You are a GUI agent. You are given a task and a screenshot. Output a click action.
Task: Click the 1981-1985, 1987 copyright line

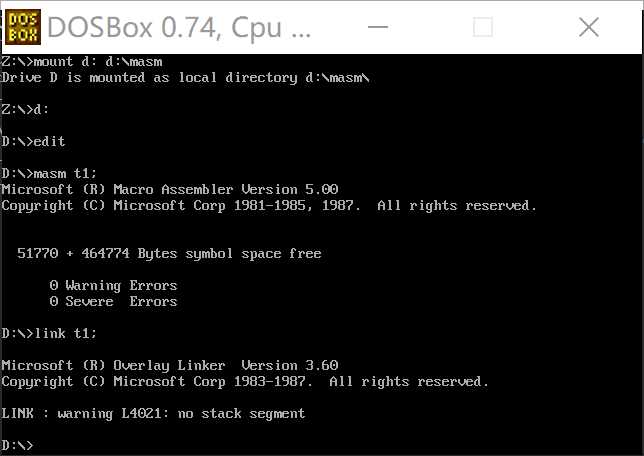pyautogui.click(x=269, y=205)
